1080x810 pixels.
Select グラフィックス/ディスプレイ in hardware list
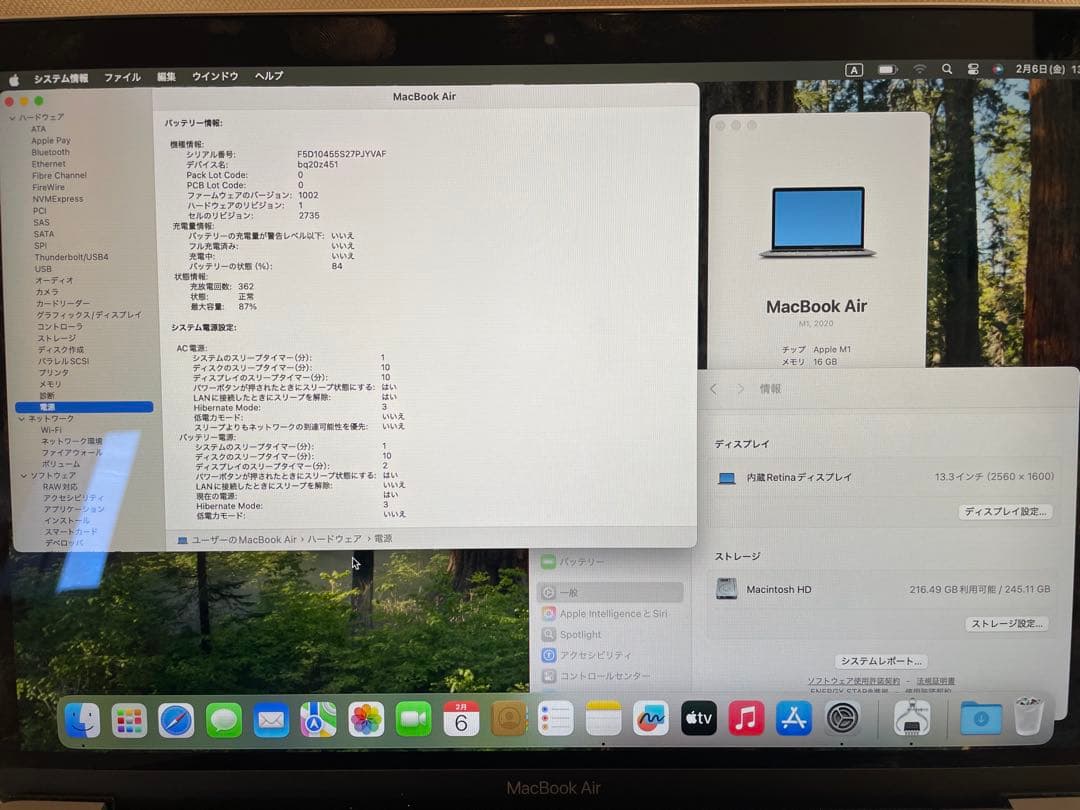point(89,315)
